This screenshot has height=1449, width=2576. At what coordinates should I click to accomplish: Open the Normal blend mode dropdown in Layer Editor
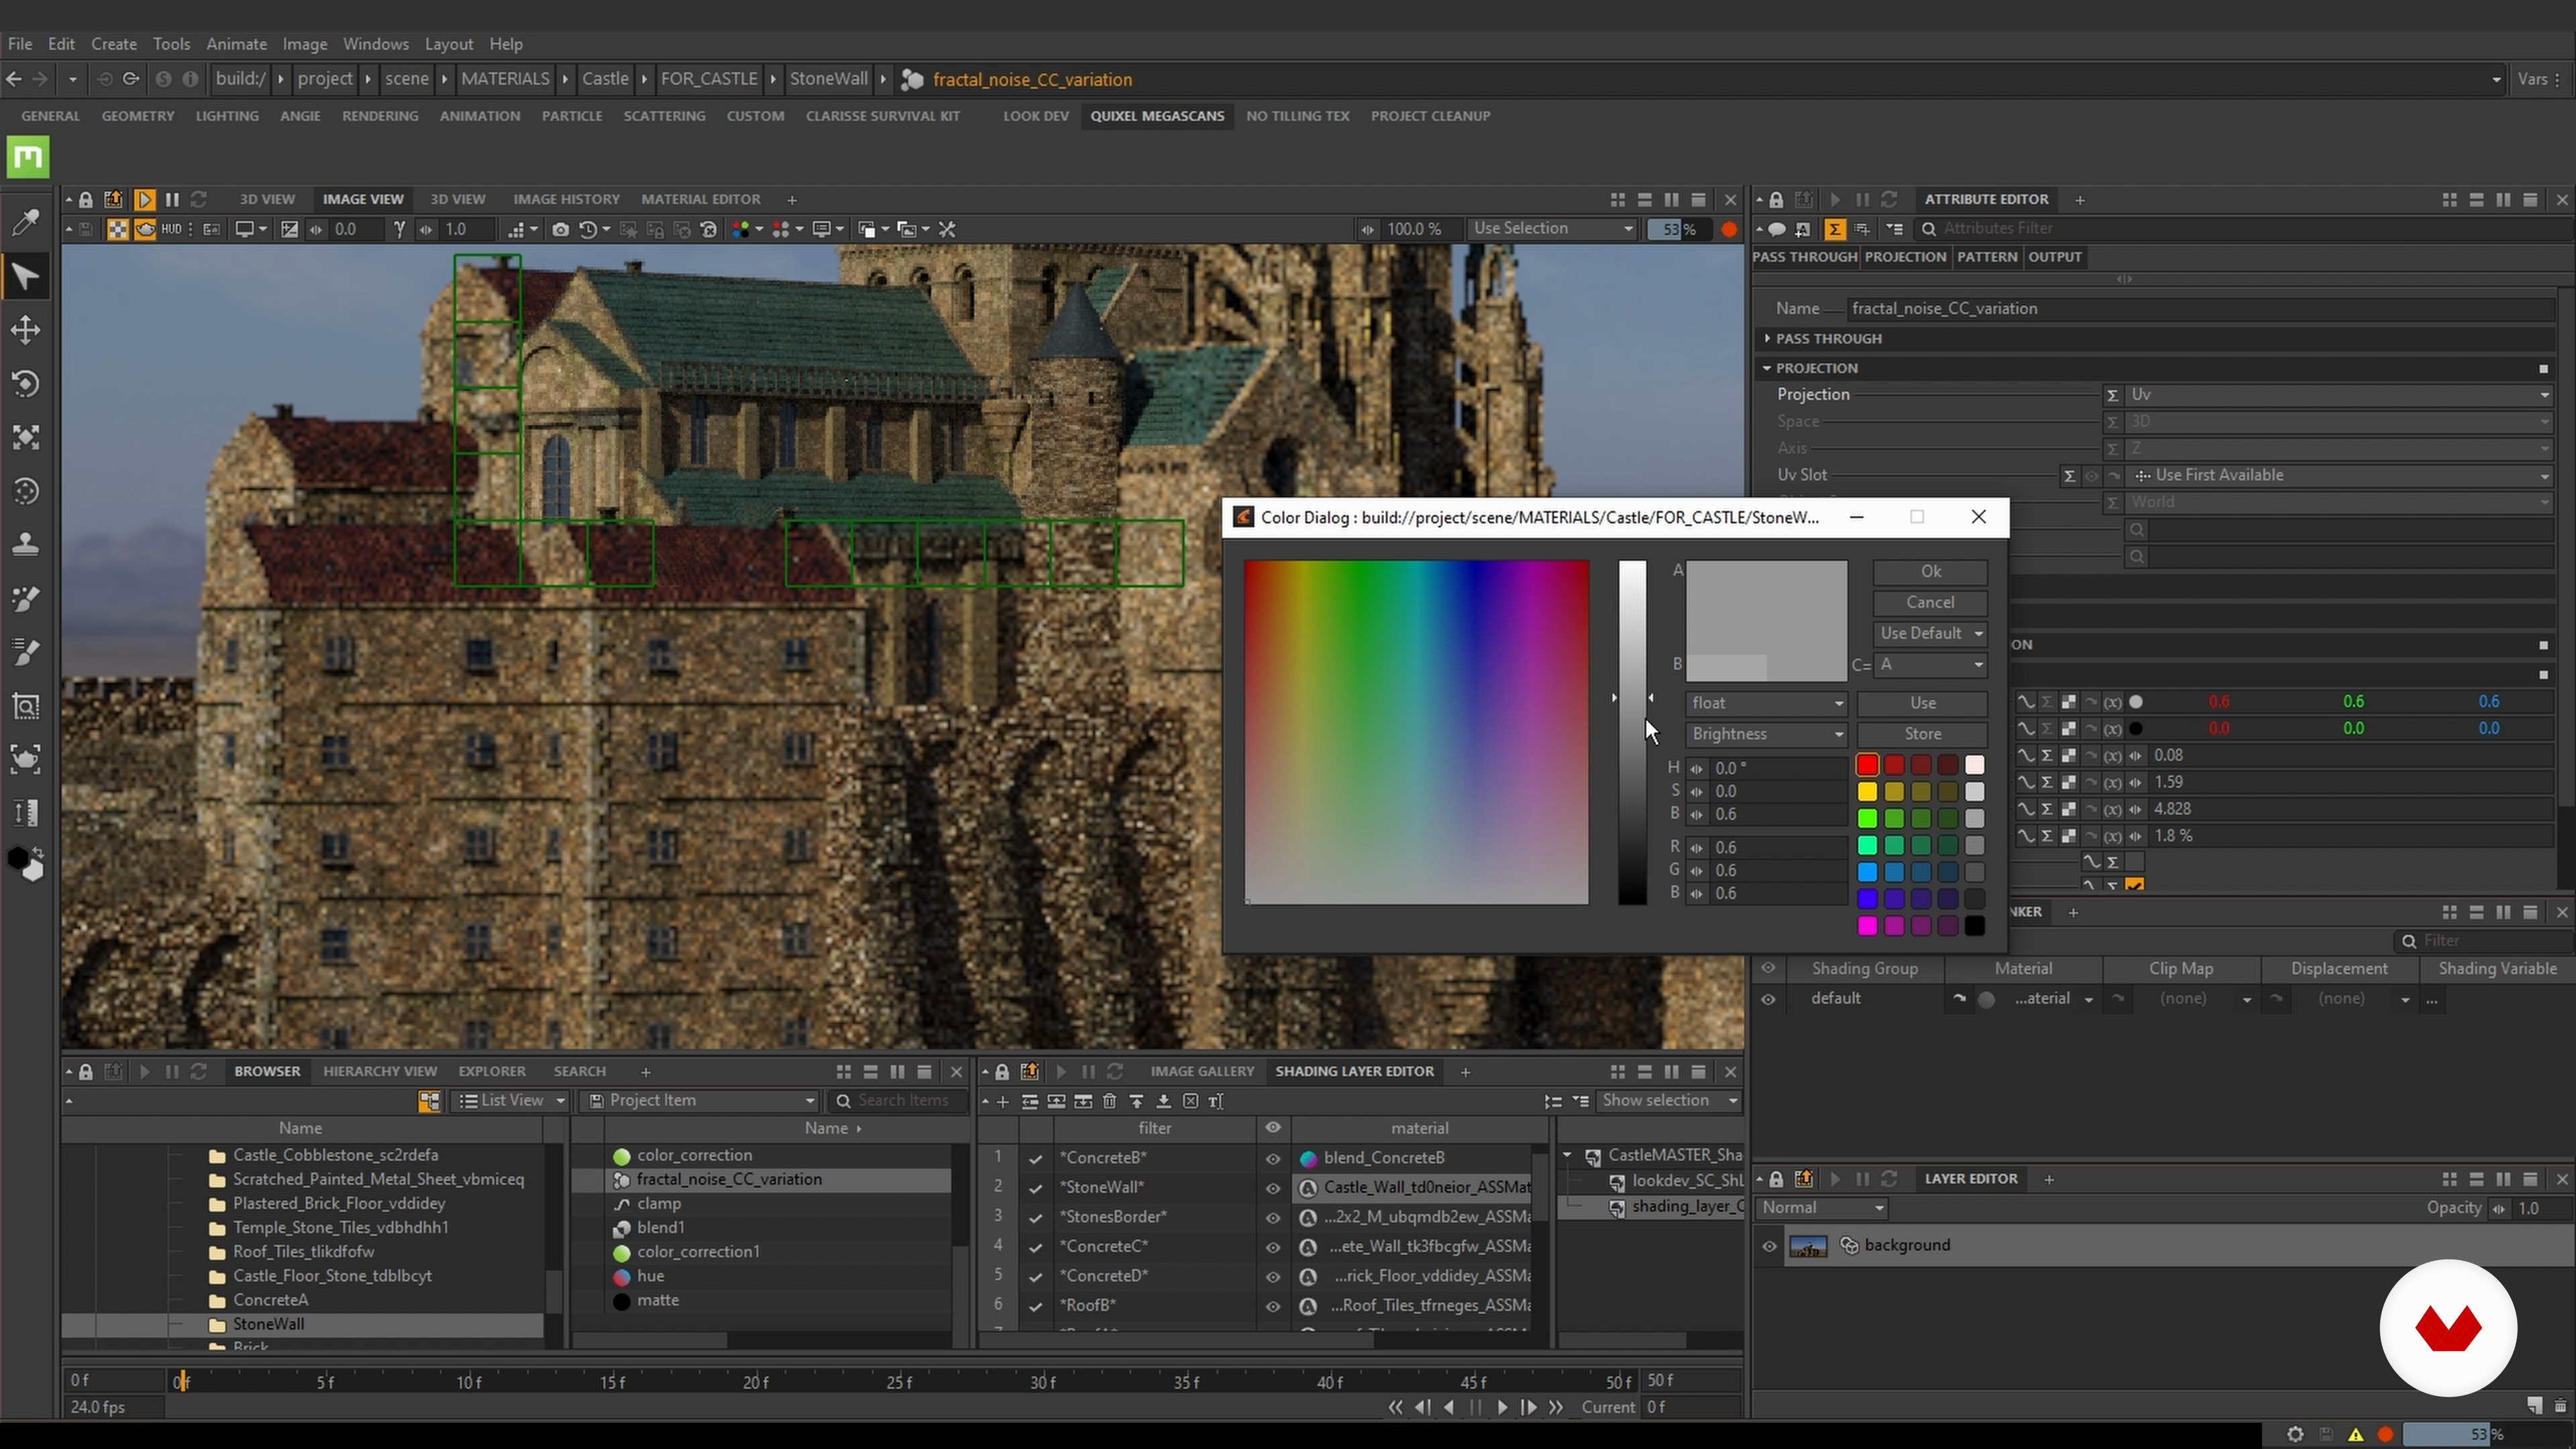pos(1822,1208)
